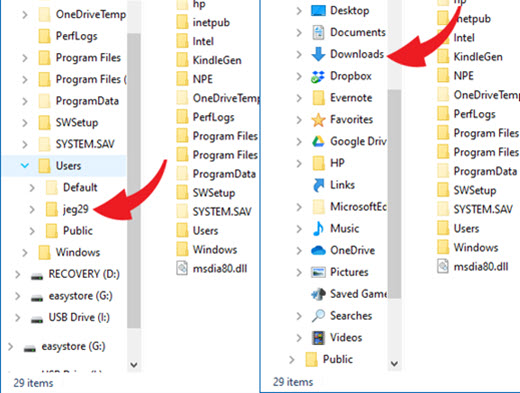Screen dimensions: 520x393
Task: Click the Windows folder icon in left tree
Action: pyautogui.click(x=44, y=252)
